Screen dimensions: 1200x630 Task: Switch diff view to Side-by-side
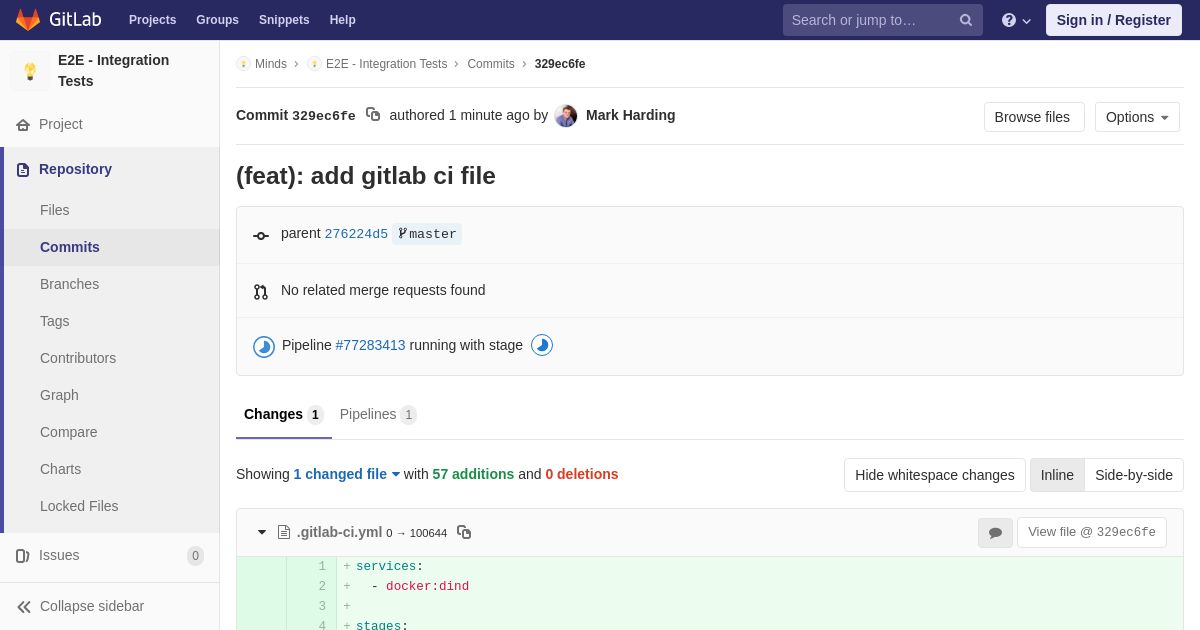(1134, 475)
